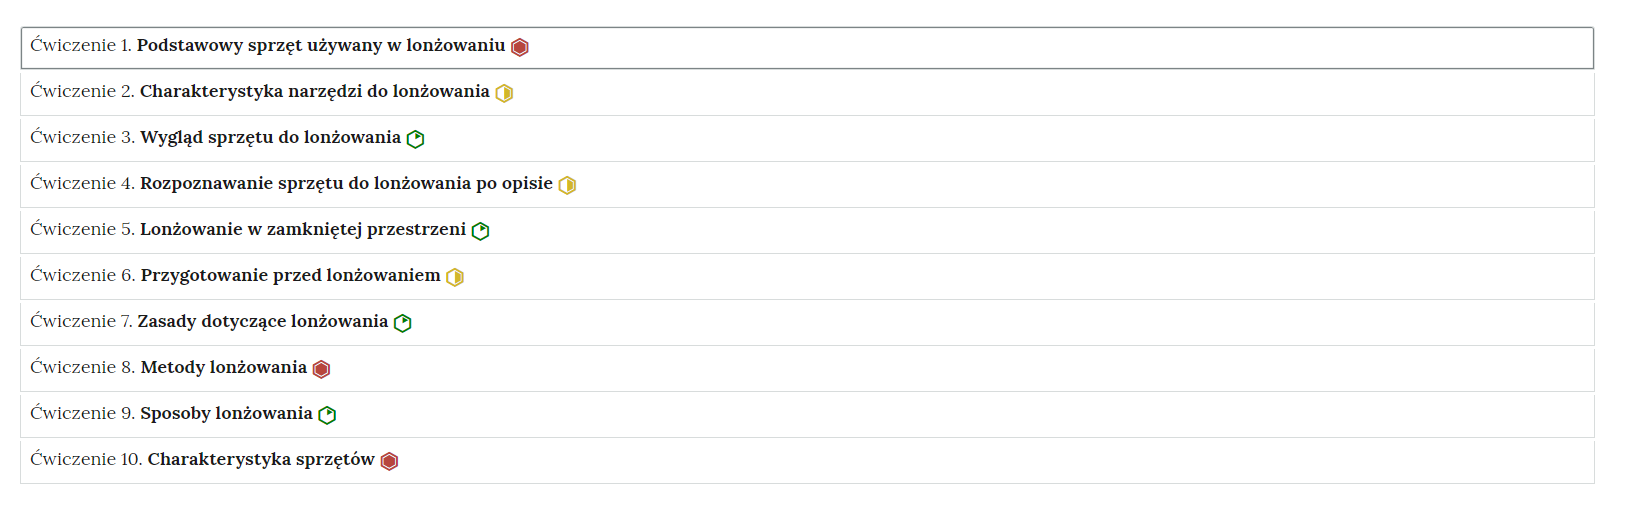Open Ćwiczenie 10 Charakterystyka sprzętów
The image size is (1628, 514).
260,460
